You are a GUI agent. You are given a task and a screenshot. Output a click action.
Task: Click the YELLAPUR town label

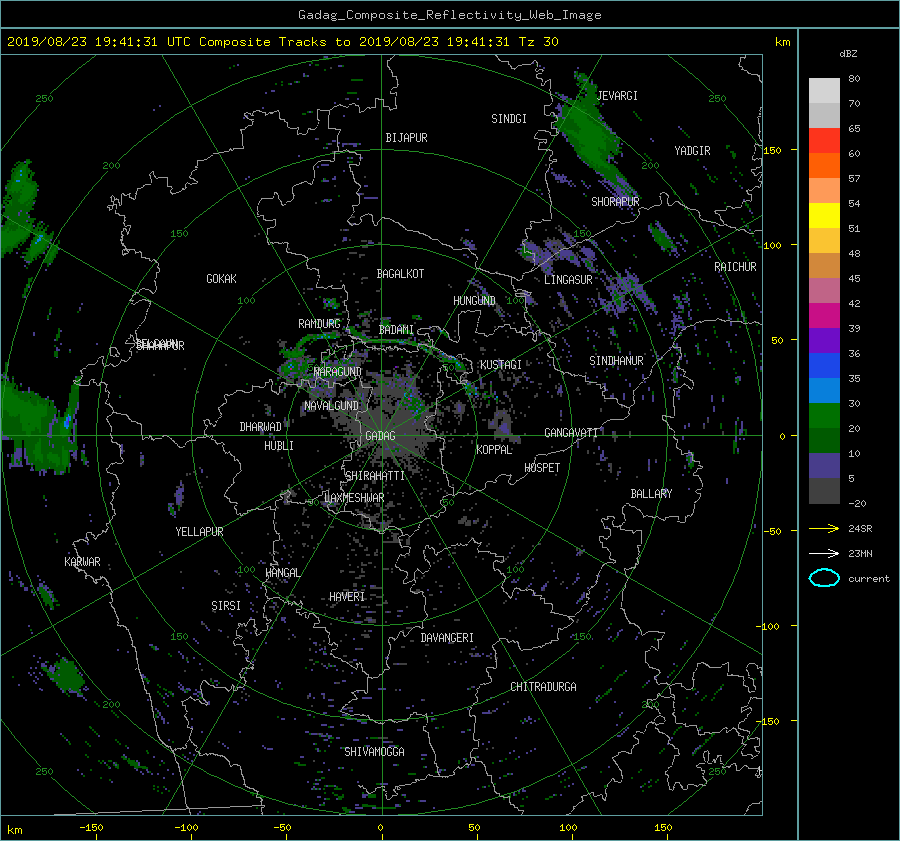click(x=199, y=532)
